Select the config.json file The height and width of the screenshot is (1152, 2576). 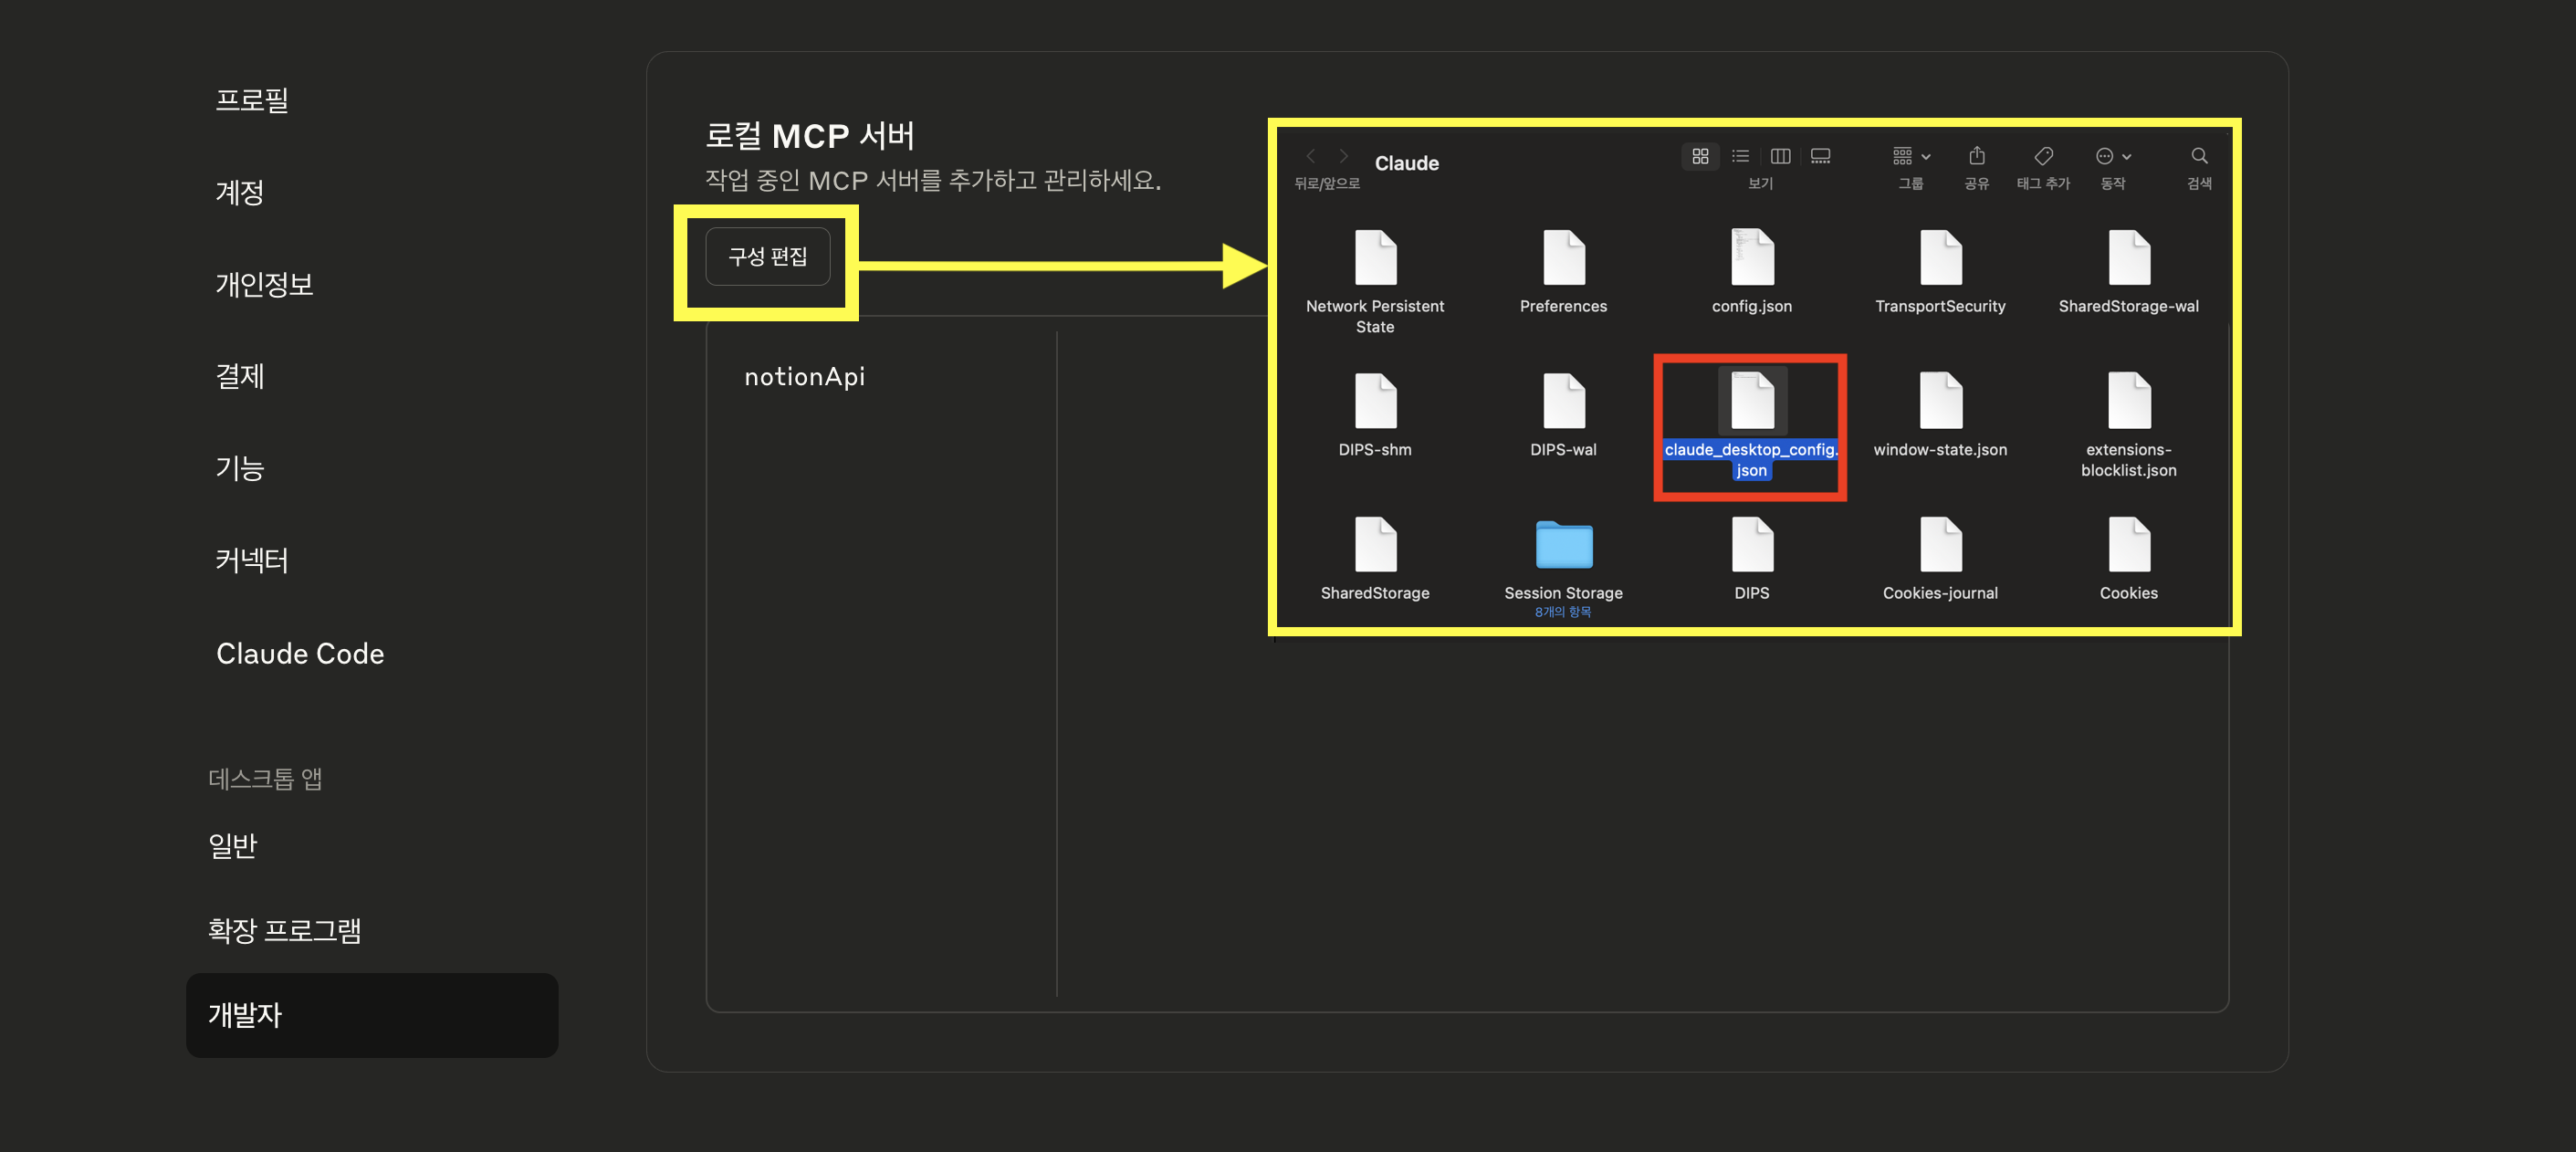(x=1751, y=259)
